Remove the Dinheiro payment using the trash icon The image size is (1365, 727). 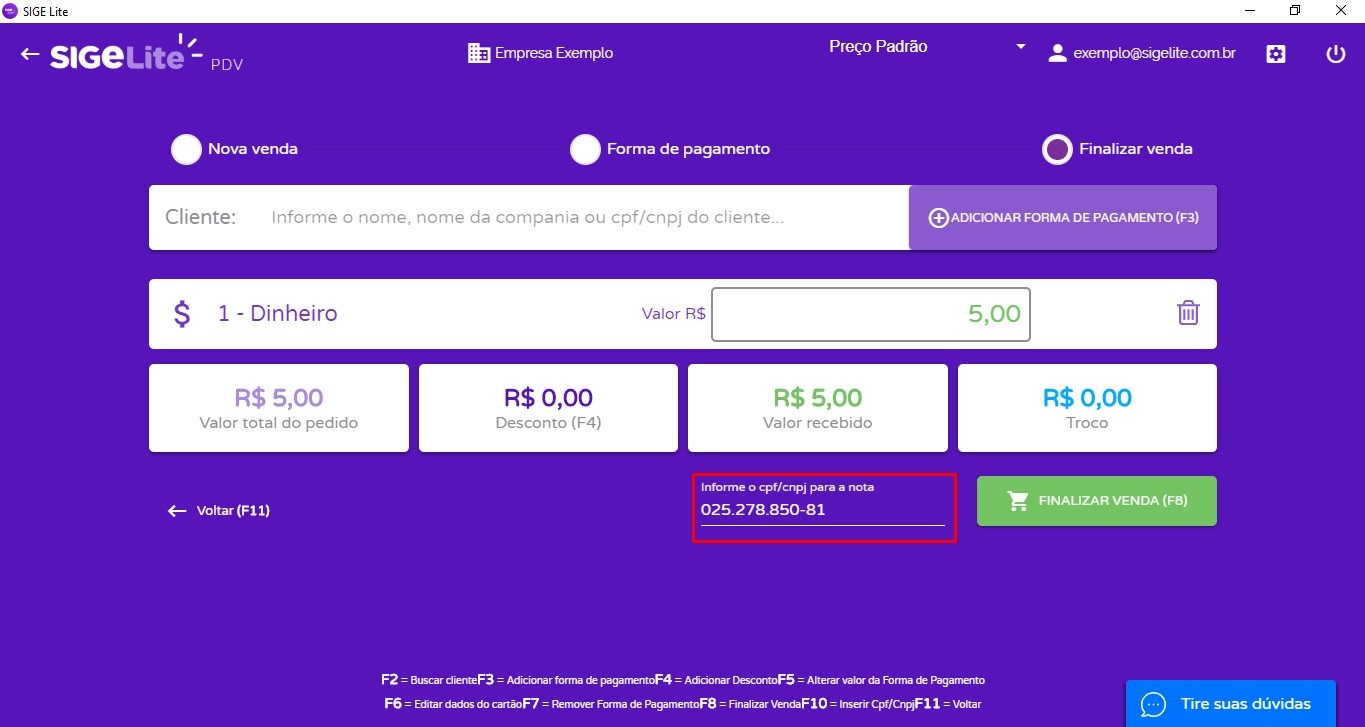(x=1187, y=312)
